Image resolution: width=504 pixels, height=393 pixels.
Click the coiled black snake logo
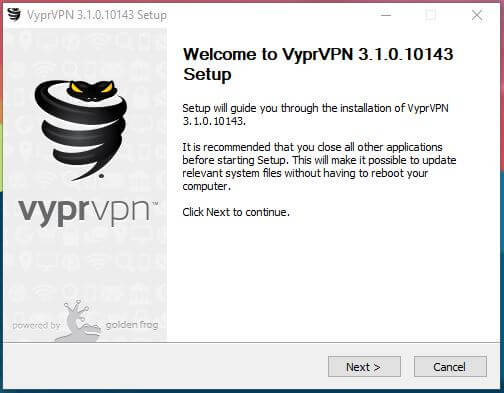pyautogui.click(x=81, y=130)
